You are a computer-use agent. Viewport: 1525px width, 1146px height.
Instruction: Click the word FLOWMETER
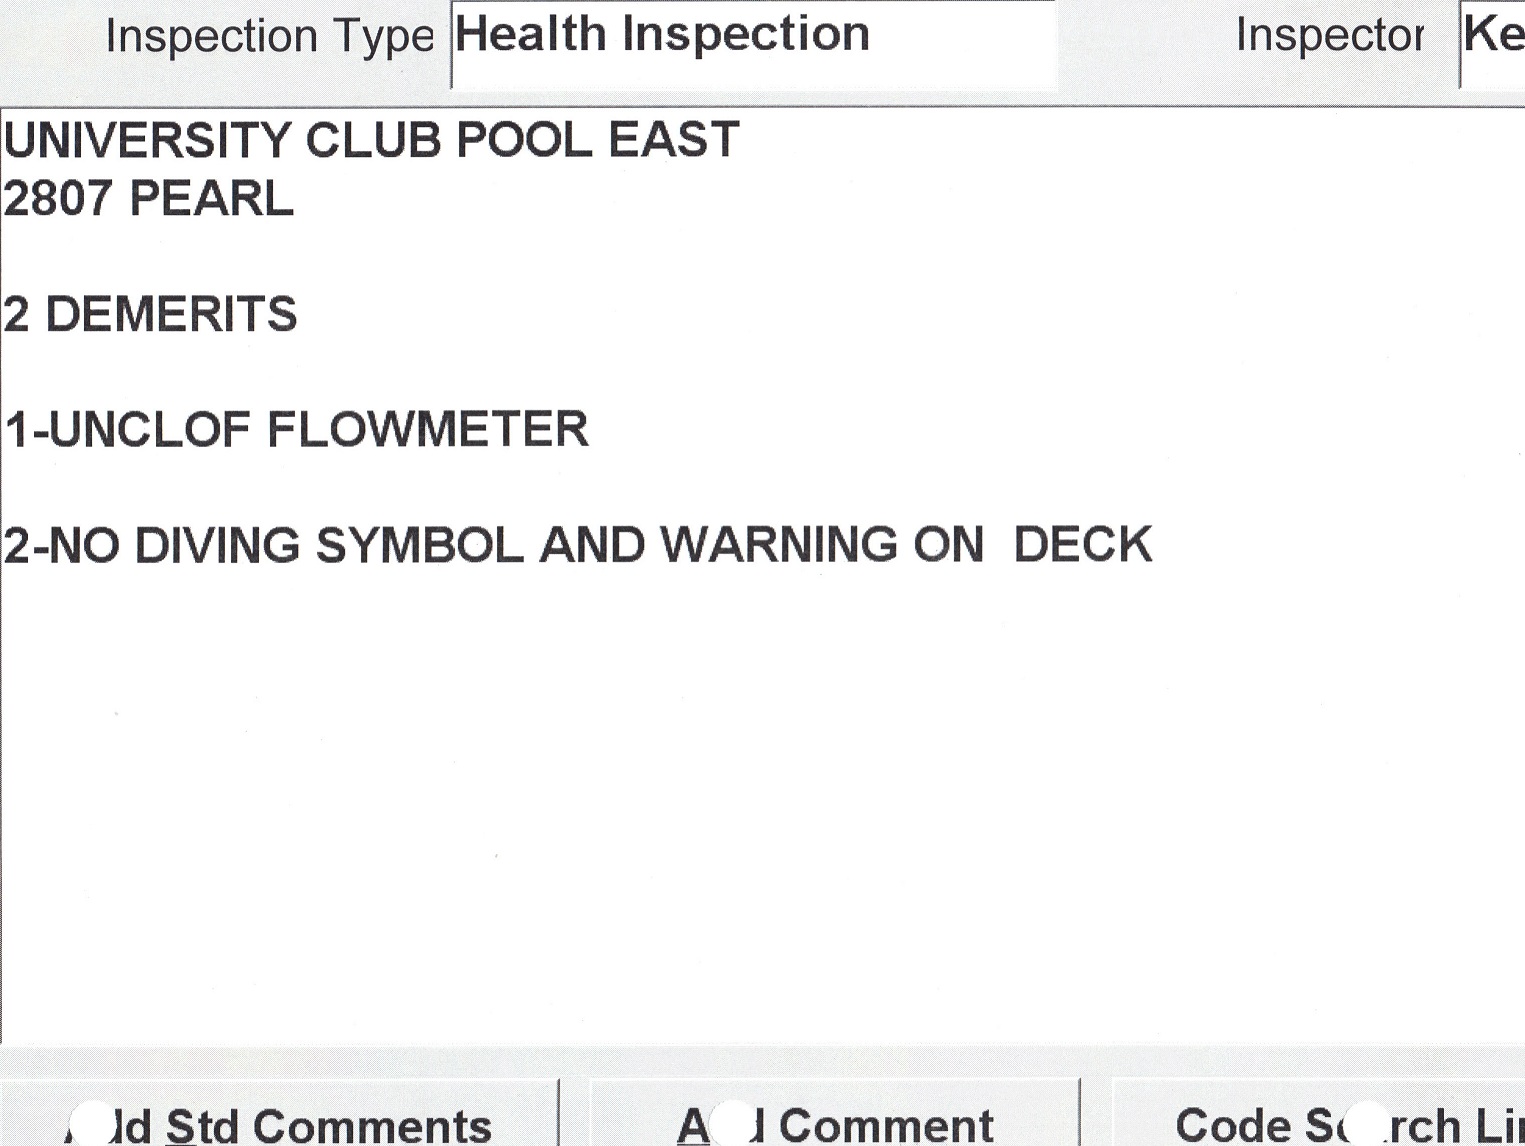(x=428, y=430)
